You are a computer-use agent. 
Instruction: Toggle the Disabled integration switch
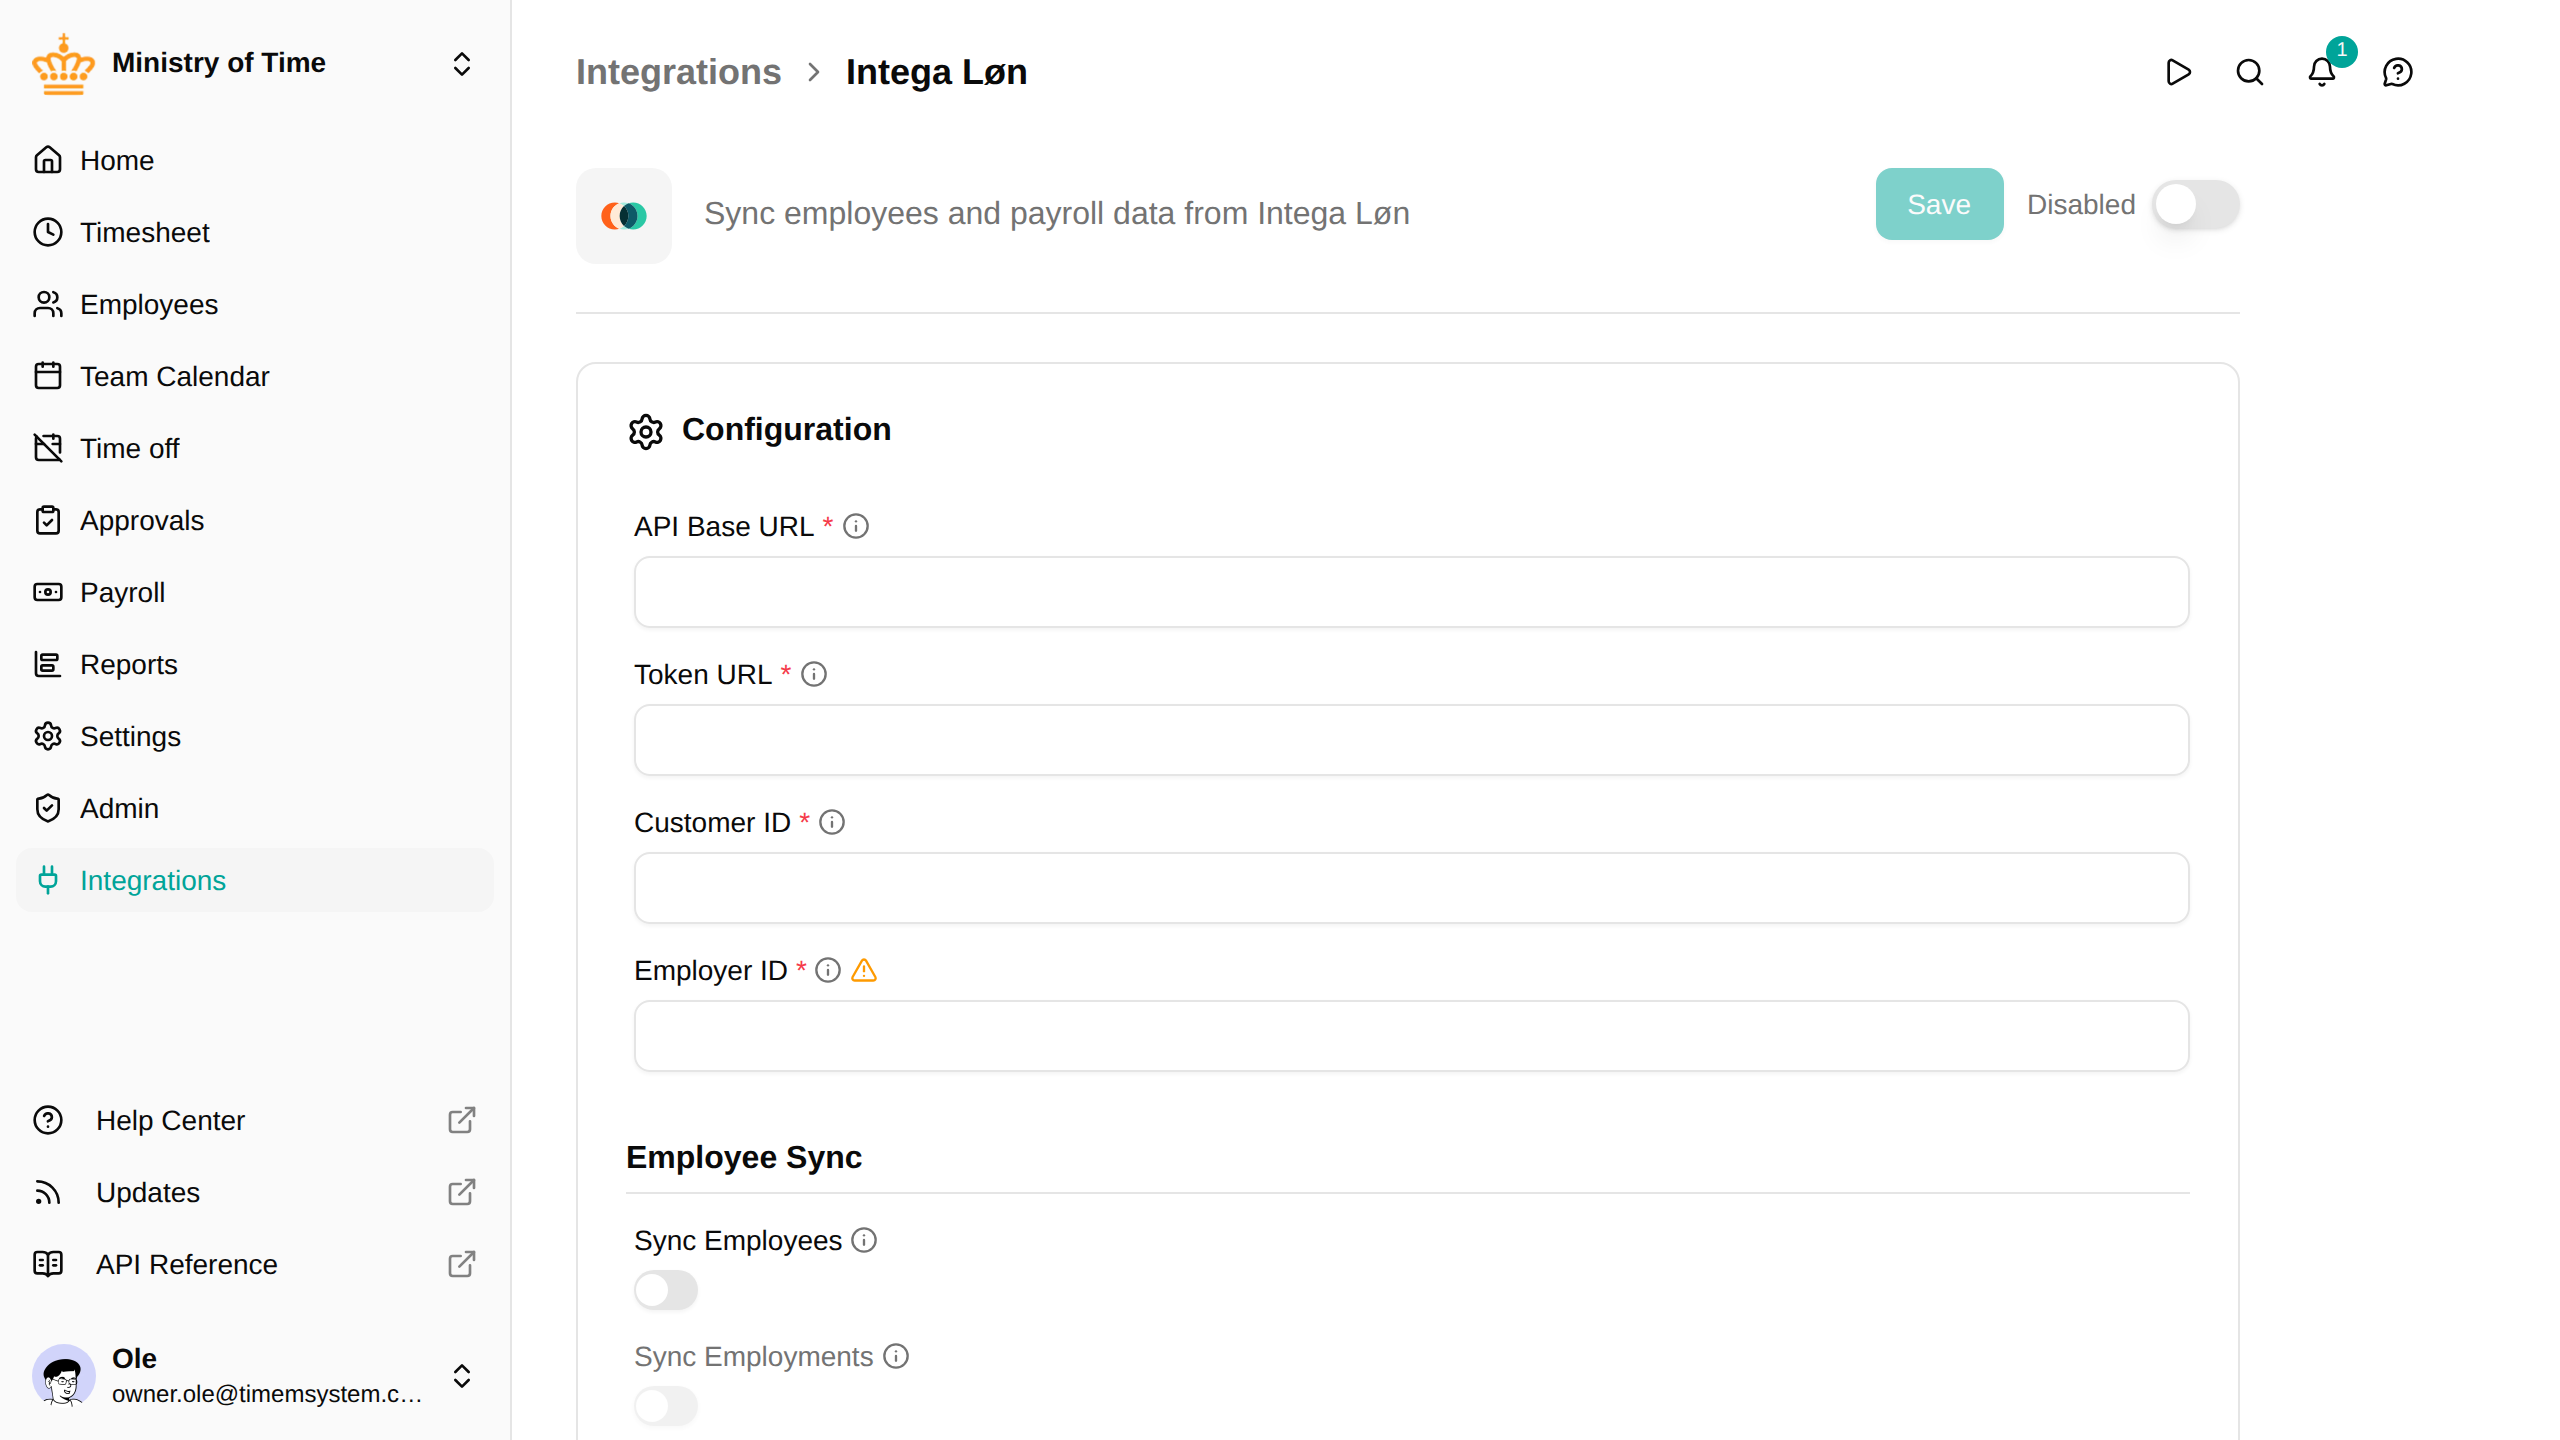pyautogui.click(x=2196, y=204)
